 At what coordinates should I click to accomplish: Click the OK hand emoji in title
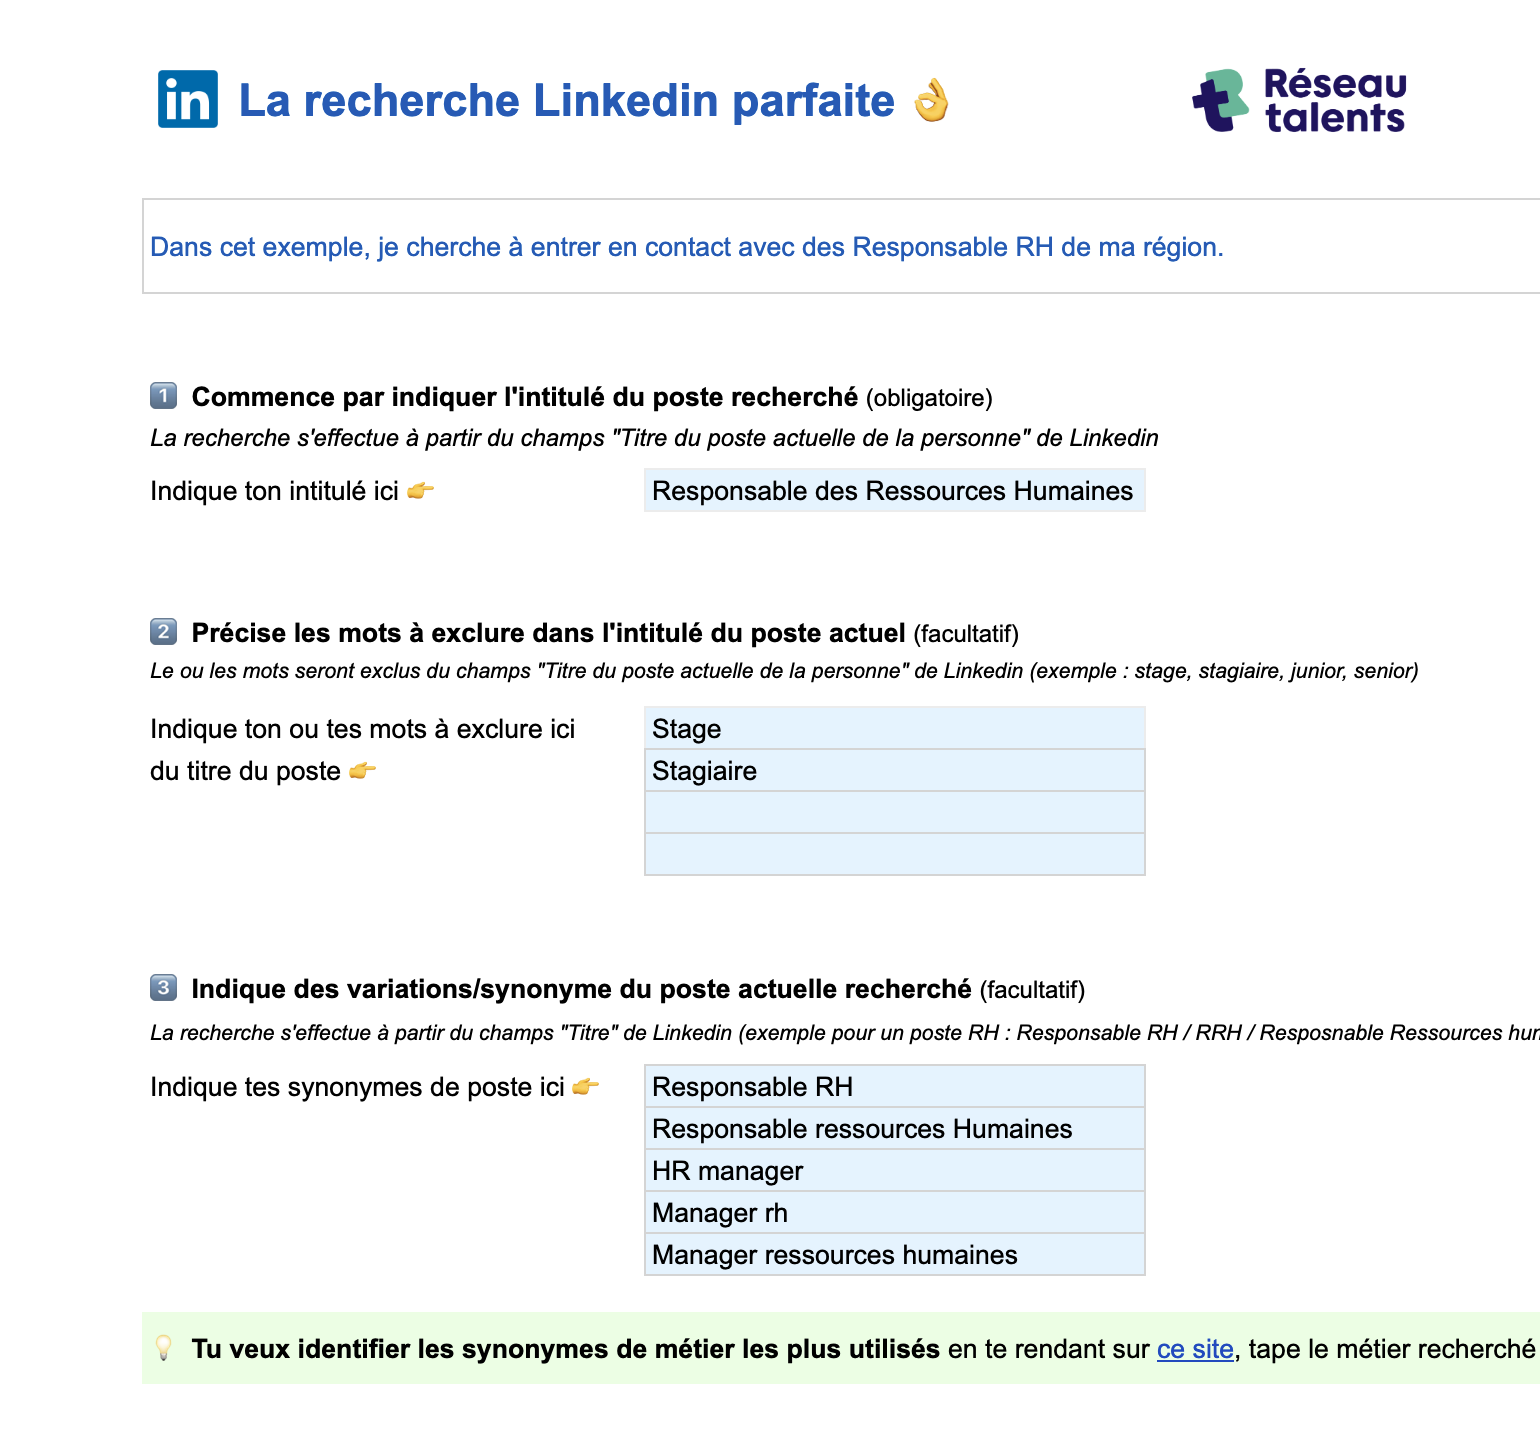click(x=931, y=101)
